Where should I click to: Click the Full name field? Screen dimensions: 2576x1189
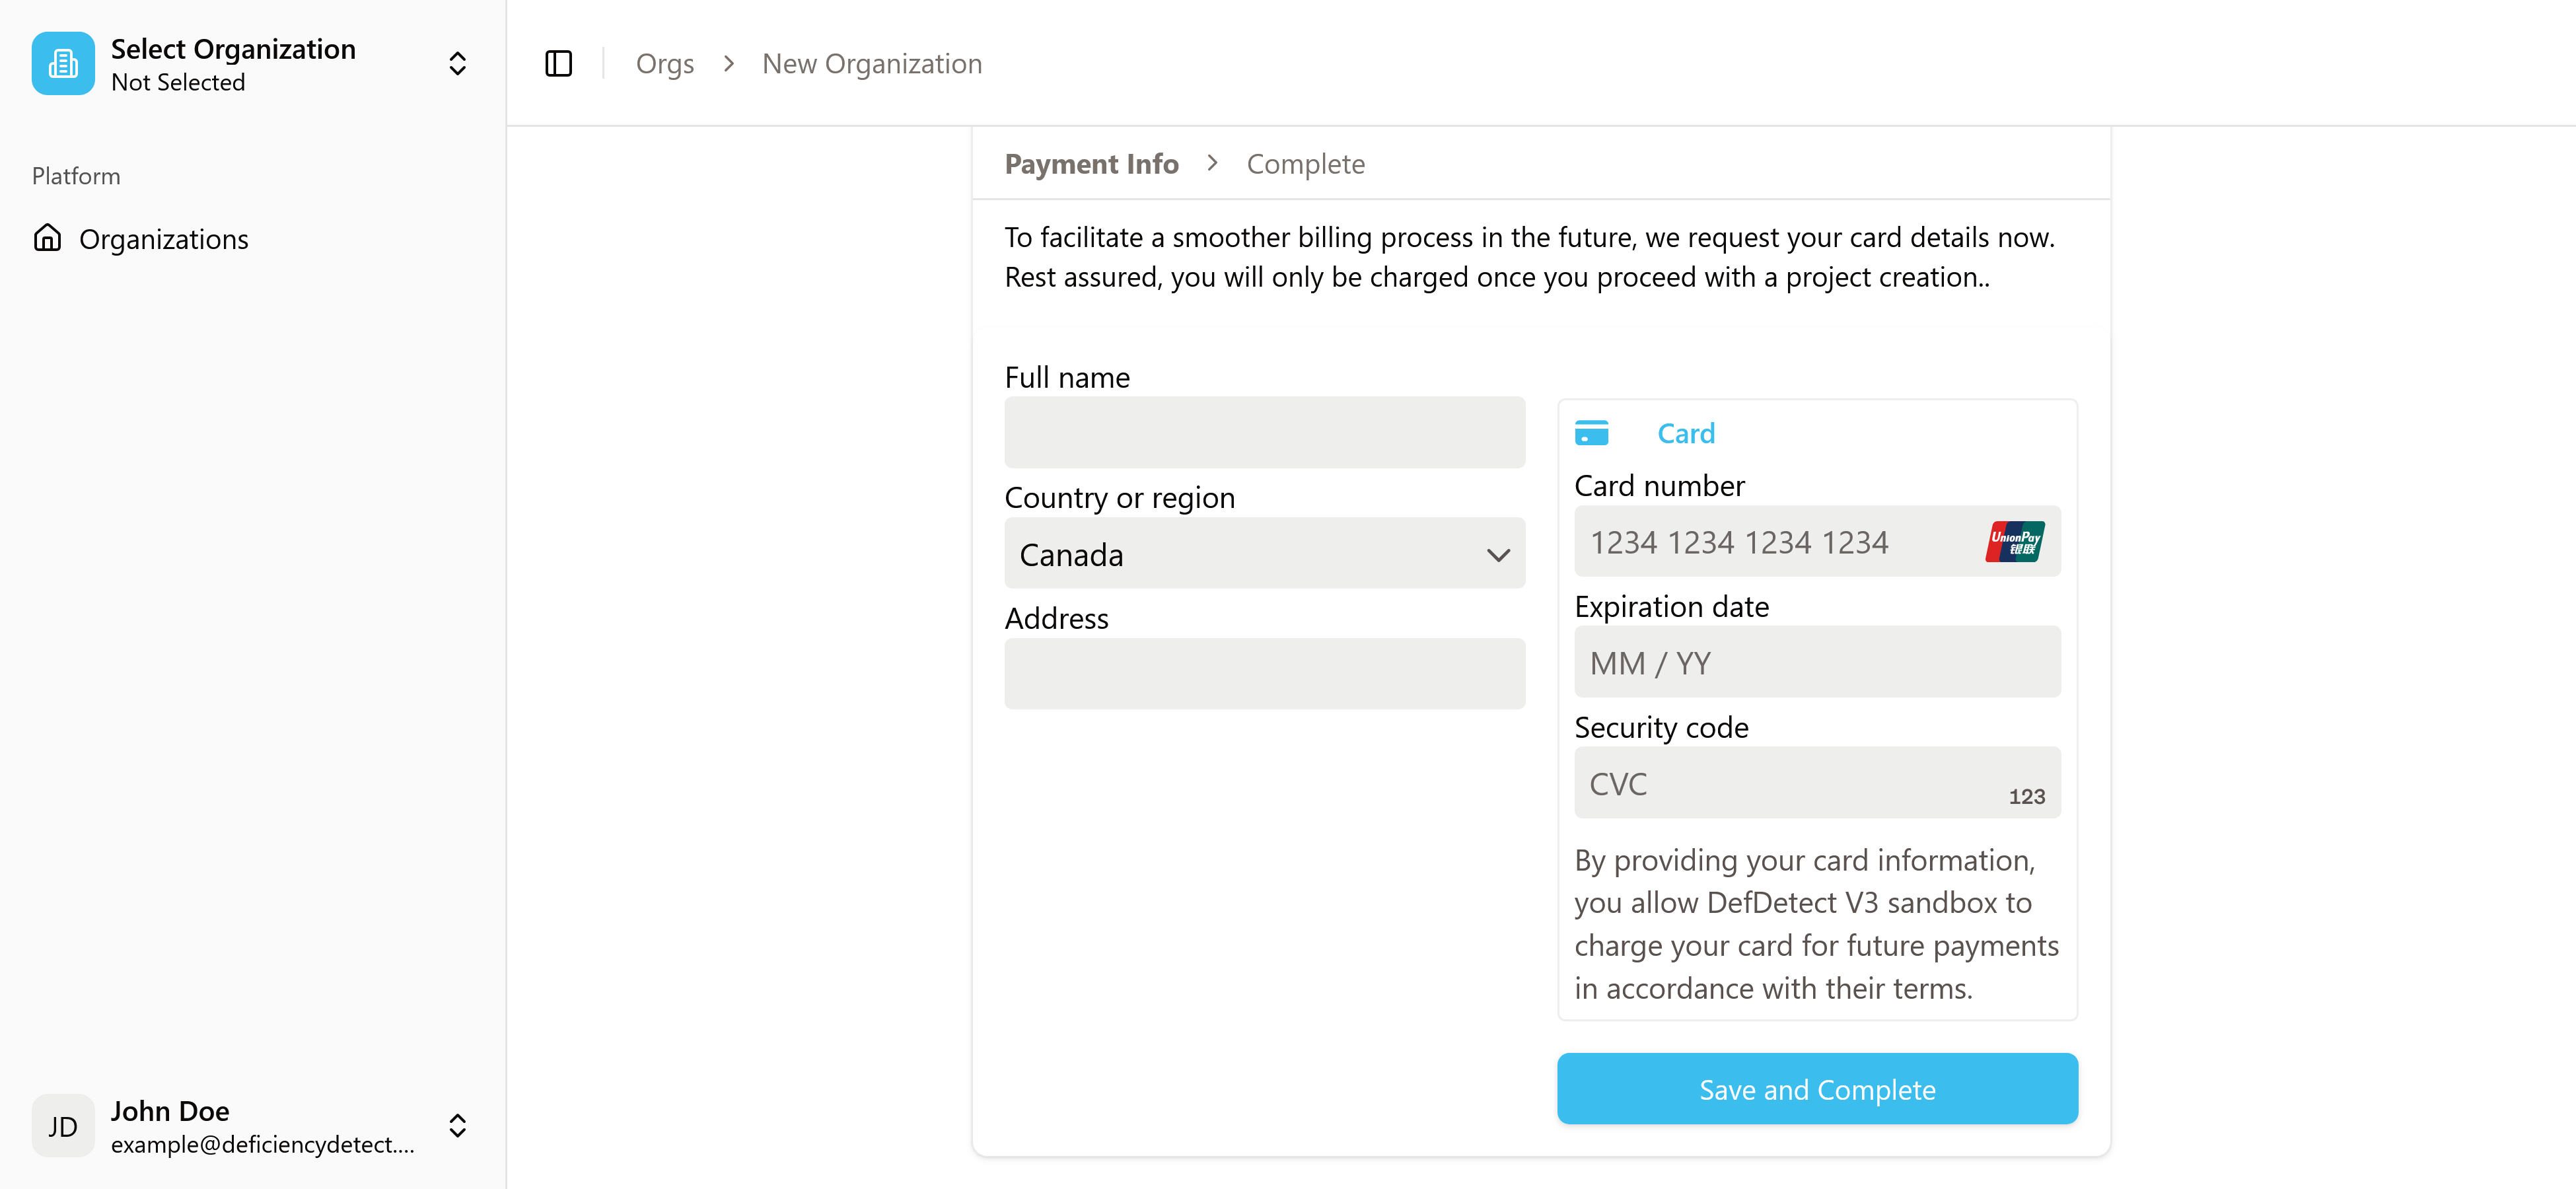tap(1264, 432)
